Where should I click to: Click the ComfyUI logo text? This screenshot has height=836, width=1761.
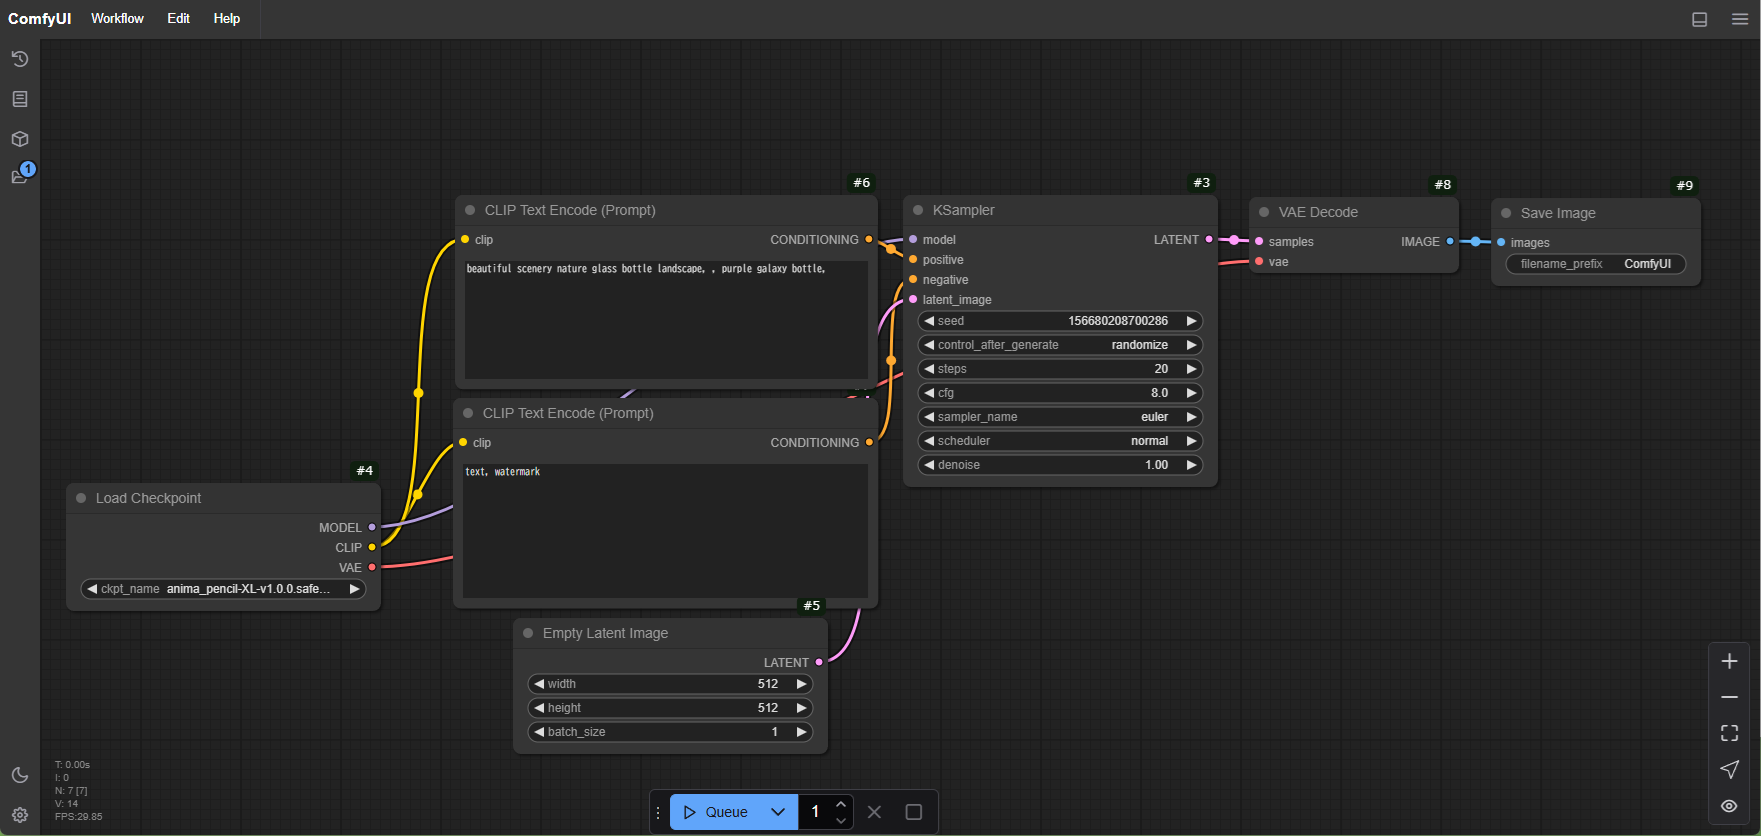click(x=39, y=19)
